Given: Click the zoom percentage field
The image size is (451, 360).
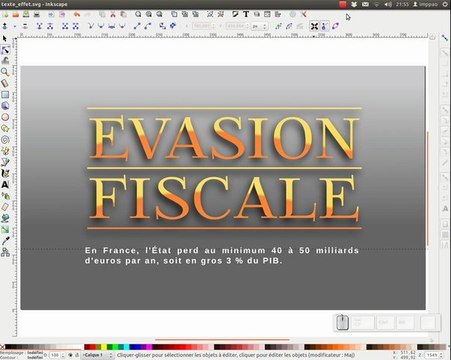Looking at the screenshot, I should tap(434, 355).
